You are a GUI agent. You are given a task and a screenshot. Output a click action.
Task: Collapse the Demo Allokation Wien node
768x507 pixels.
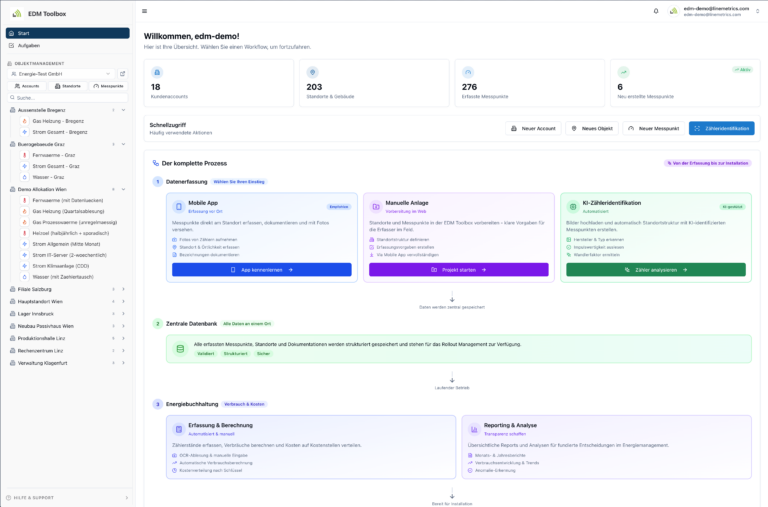pos(123,189)
